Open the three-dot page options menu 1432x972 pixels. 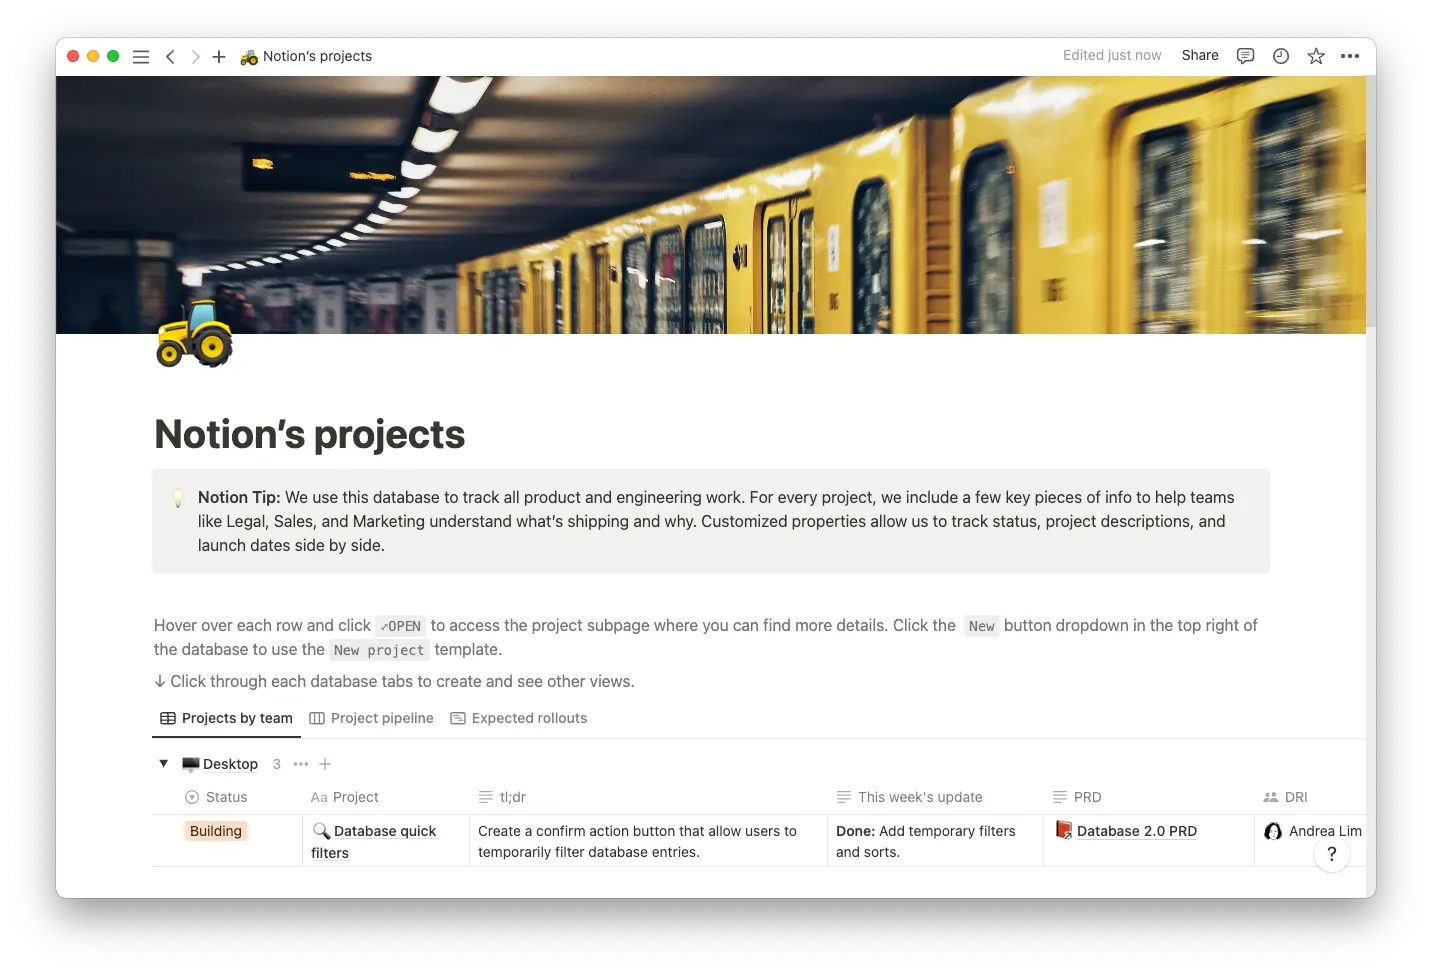[x=1350, y=56]
